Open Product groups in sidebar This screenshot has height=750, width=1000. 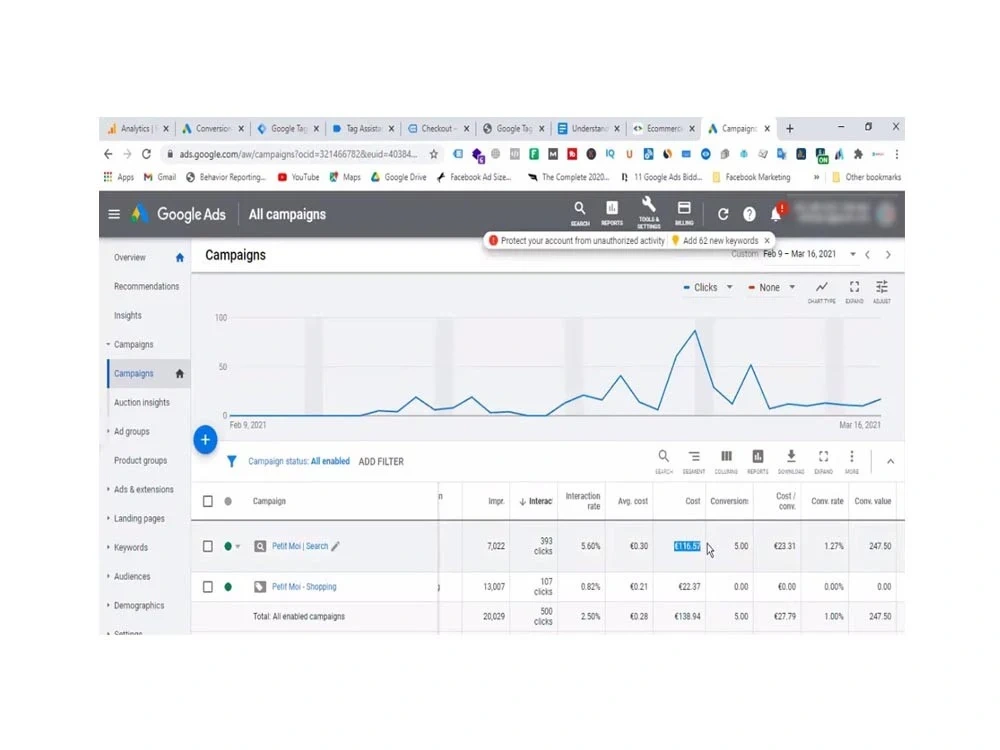click(x=140, y=460)
